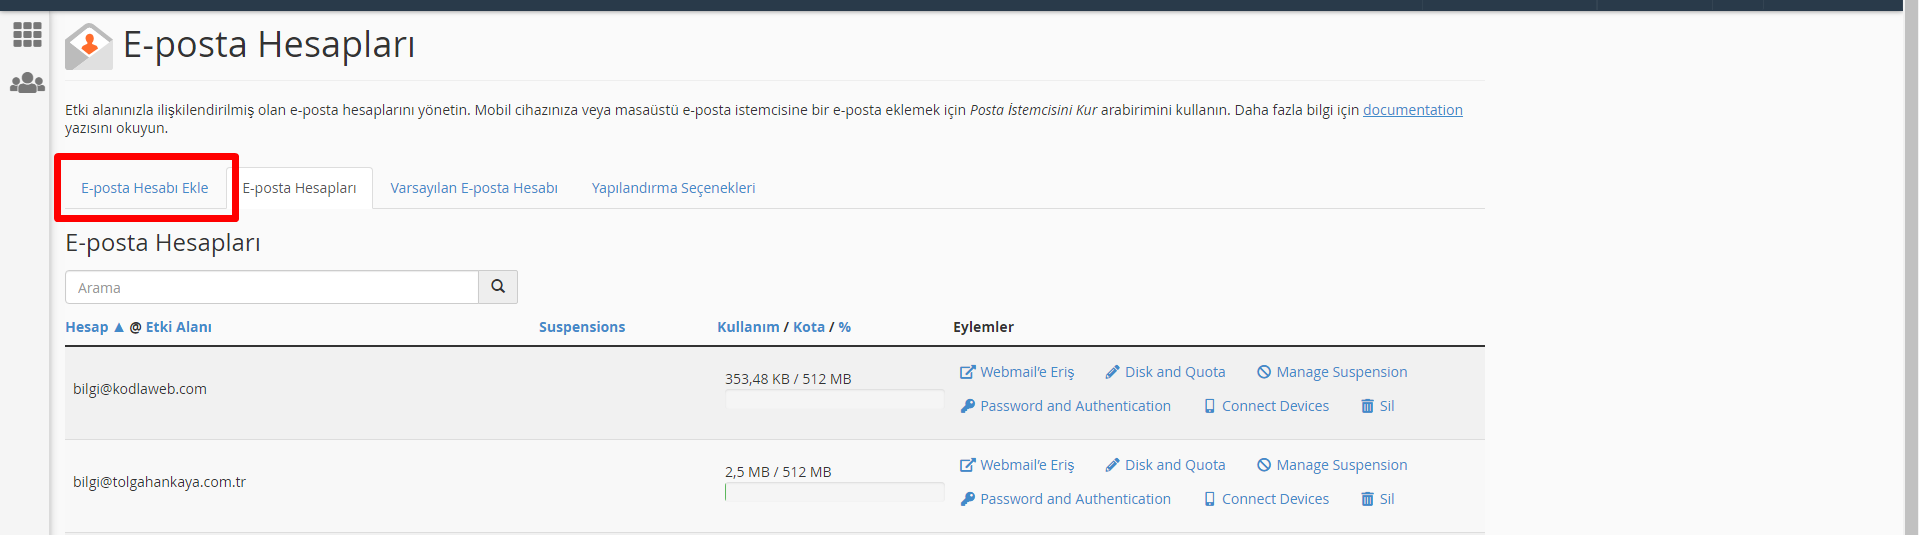Sort accounts by Etki Alanı

pyautogui.click(x=178, y=327)
